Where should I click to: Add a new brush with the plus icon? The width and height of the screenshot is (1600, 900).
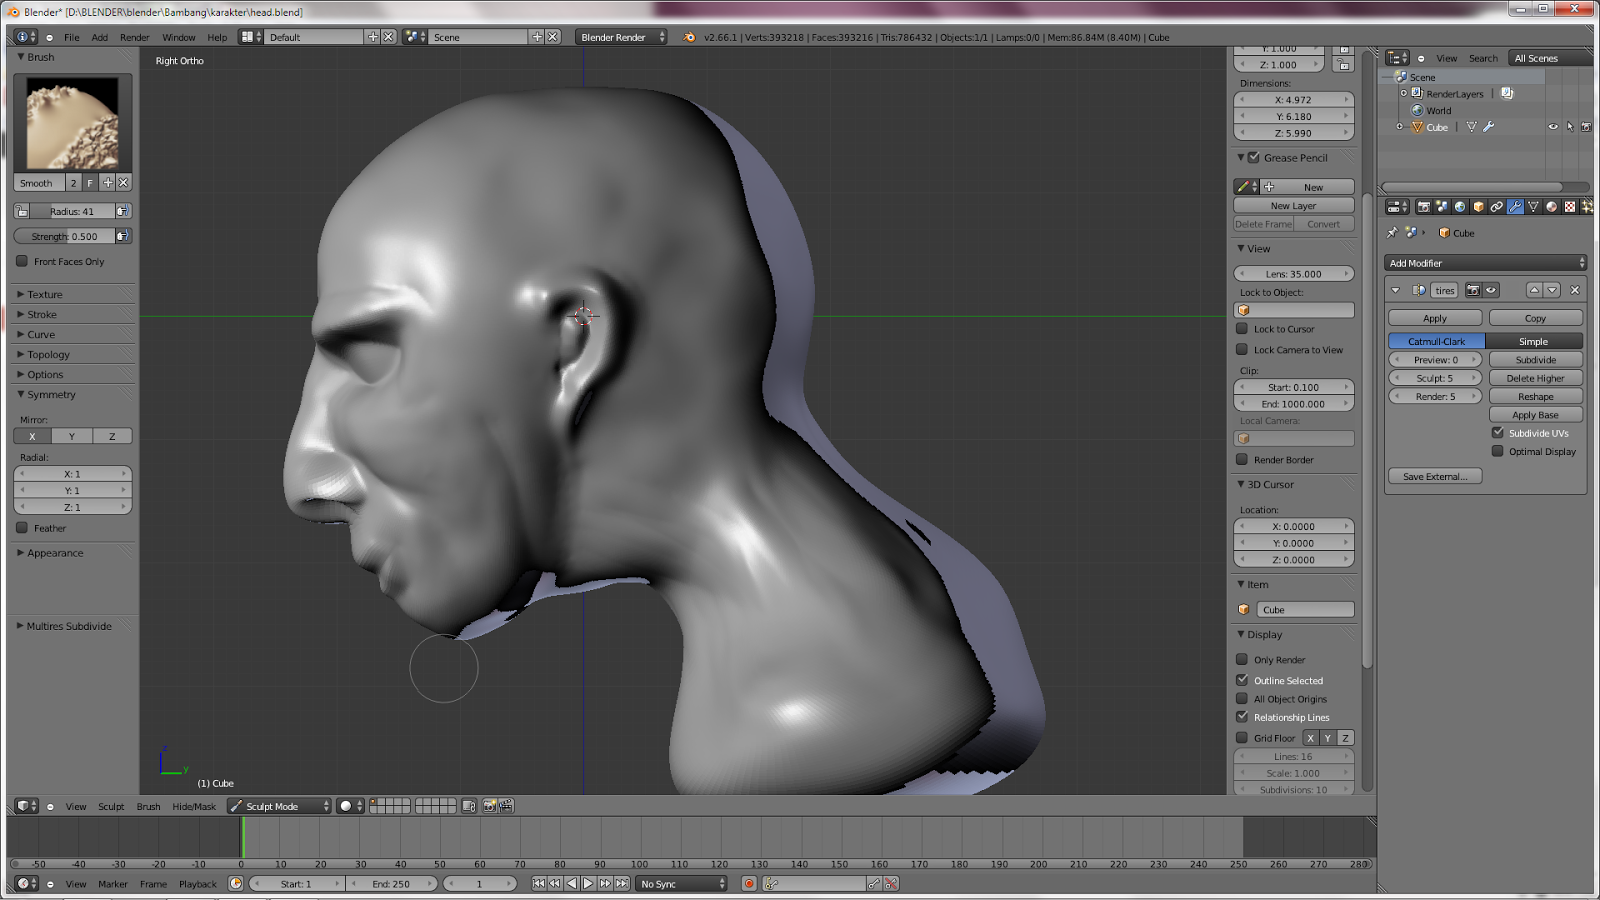[107, 183]
